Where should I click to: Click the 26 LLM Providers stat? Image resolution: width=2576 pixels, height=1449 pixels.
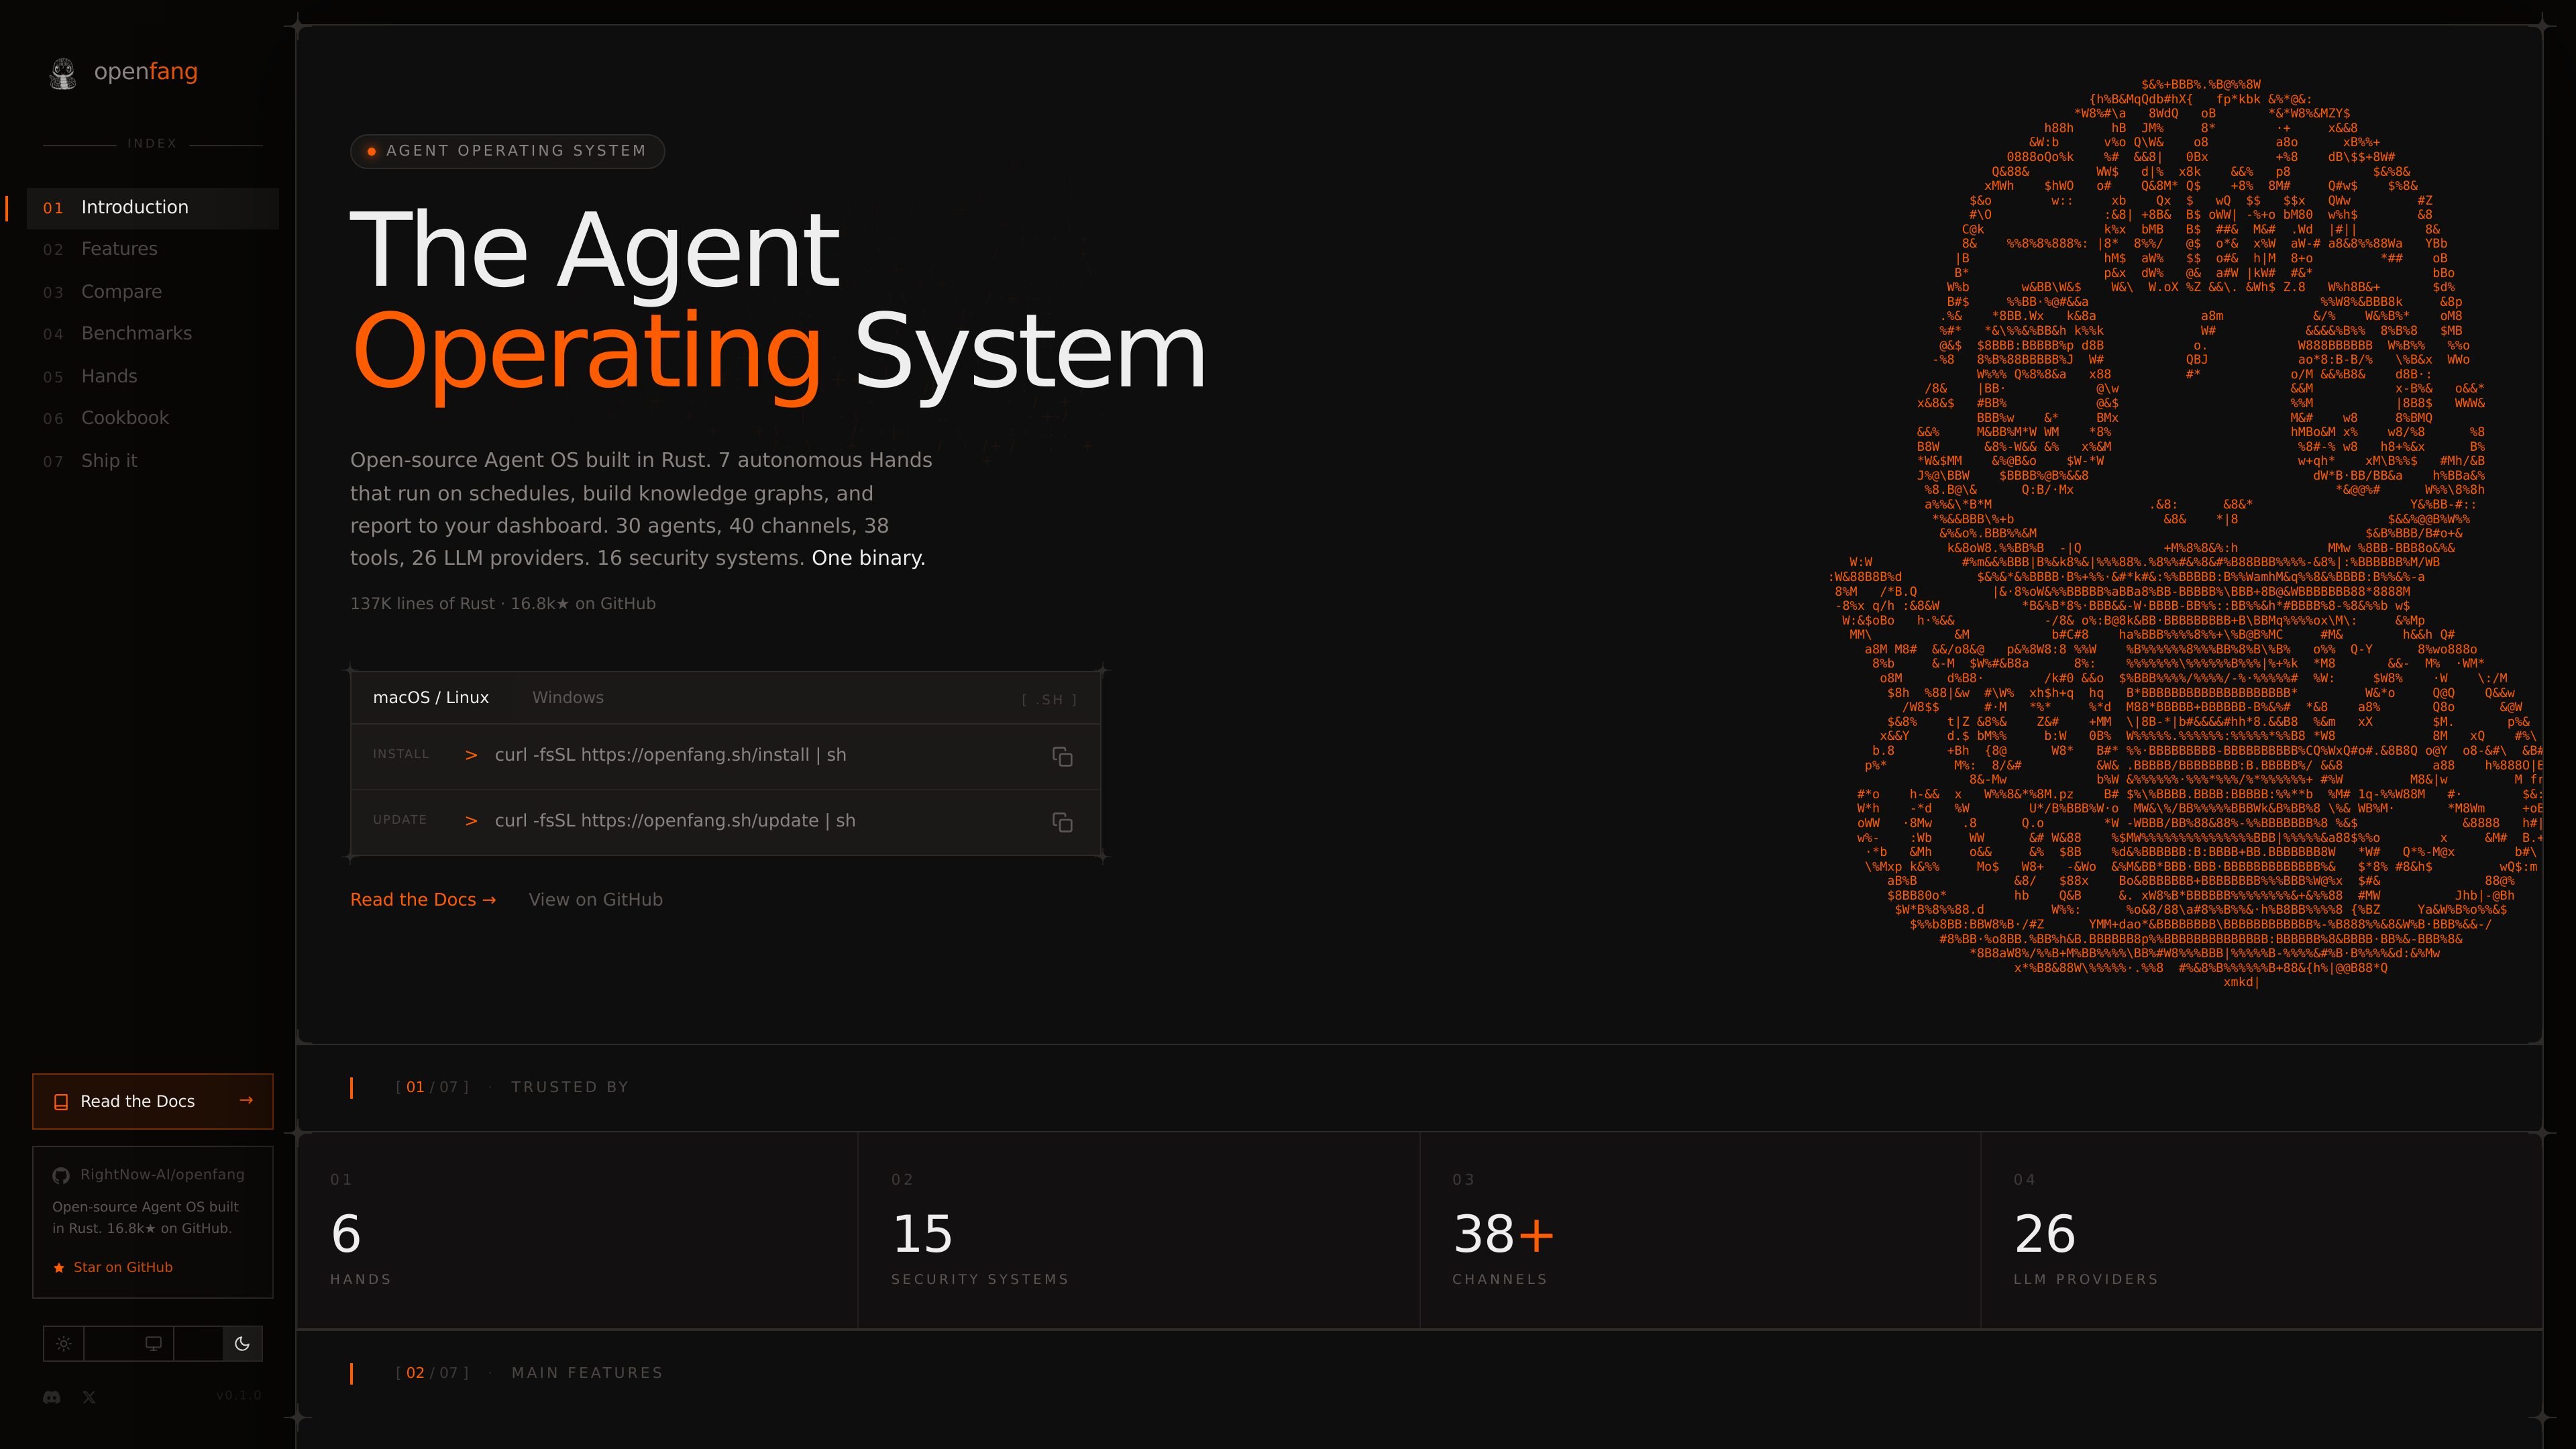(x=2262, y=1231)
